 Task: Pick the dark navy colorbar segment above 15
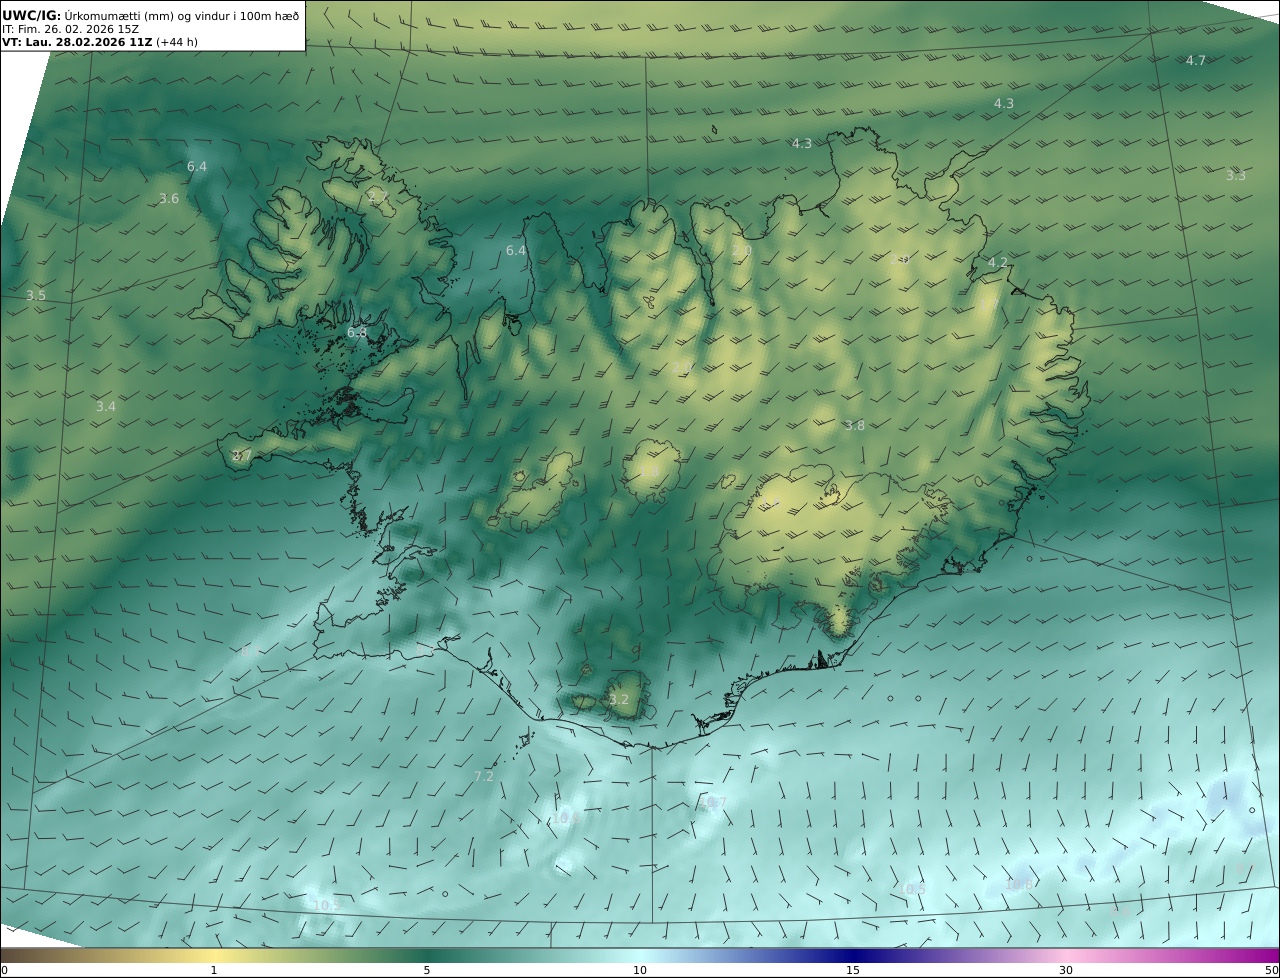853,955
